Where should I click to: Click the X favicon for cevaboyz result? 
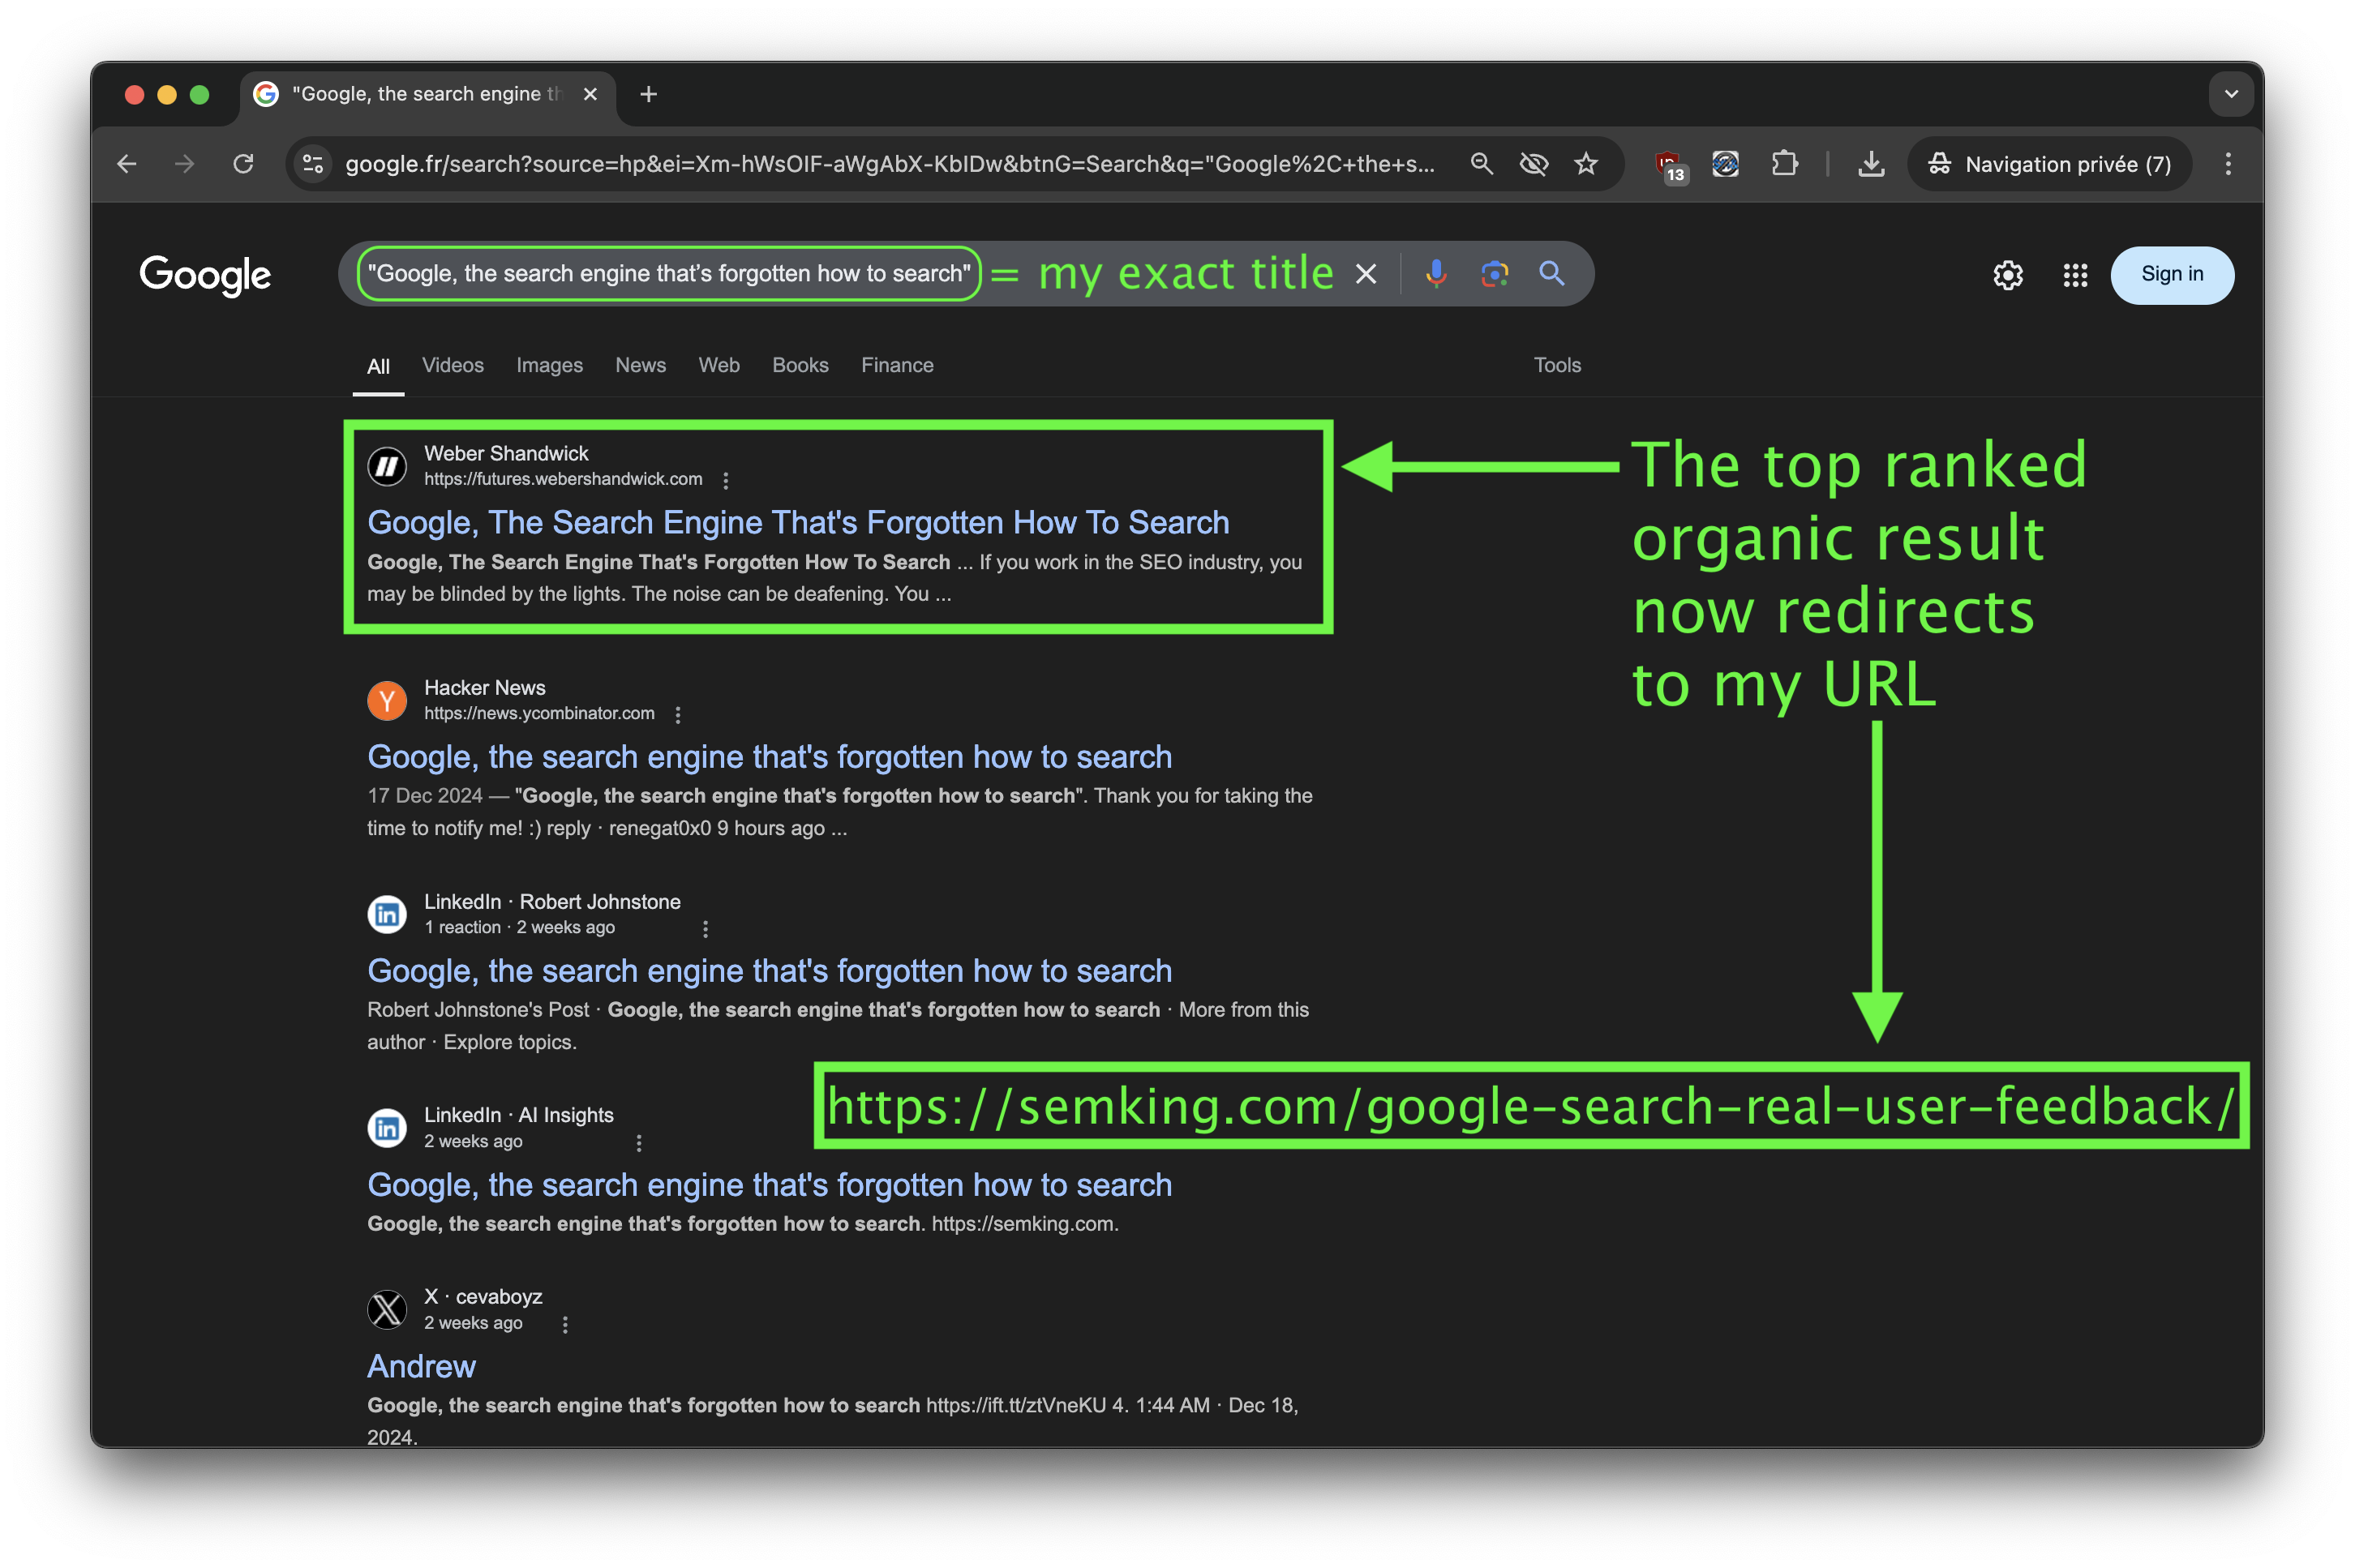tap(387, 1310)
